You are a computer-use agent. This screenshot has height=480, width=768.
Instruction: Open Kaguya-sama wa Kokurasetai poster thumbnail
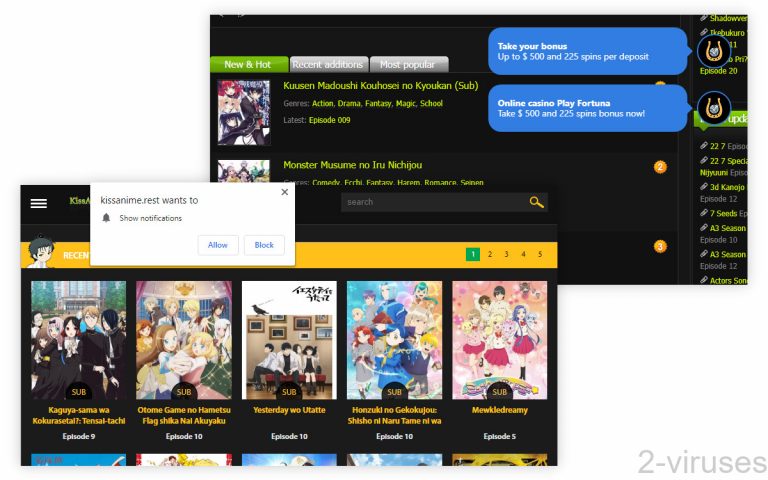78,340
